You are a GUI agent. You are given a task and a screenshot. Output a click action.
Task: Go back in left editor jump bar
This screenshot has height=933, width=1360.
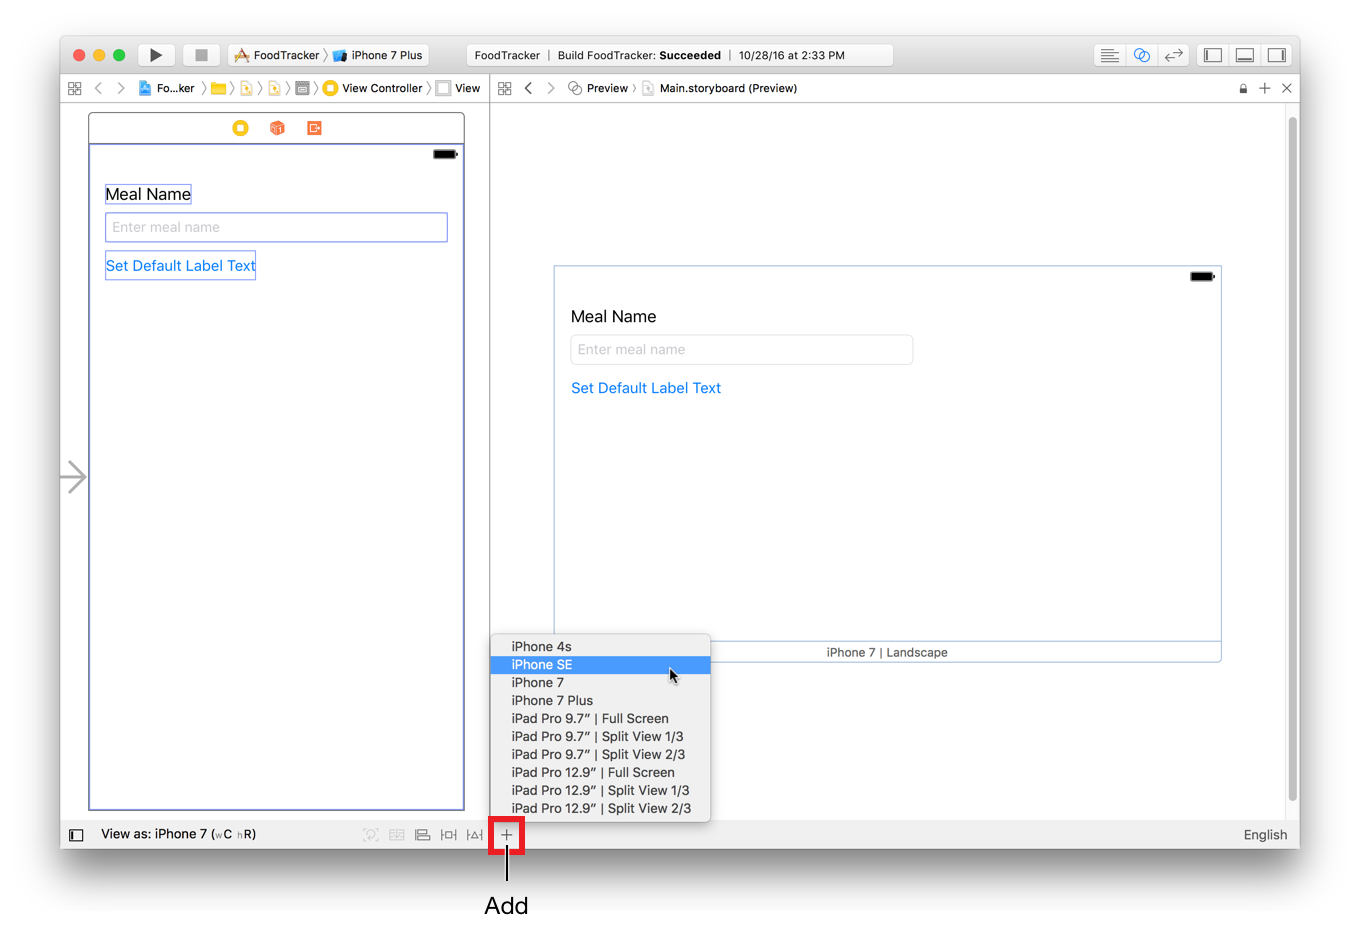[98, 88]
